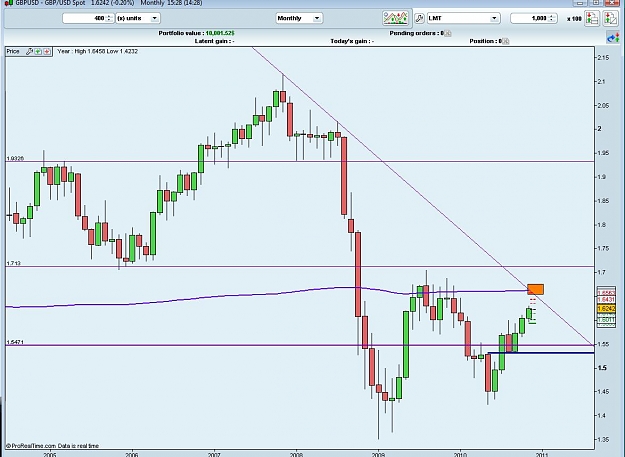Click Portfolio value 10,001.52$ text
Viewport: 625px width, 457px height.
coord(197,33)
